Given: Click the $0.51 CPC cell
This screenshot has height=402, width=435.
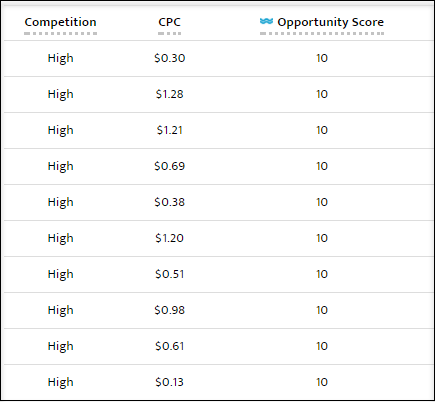Looking at the screenshot, I should [x=169, y=274].
